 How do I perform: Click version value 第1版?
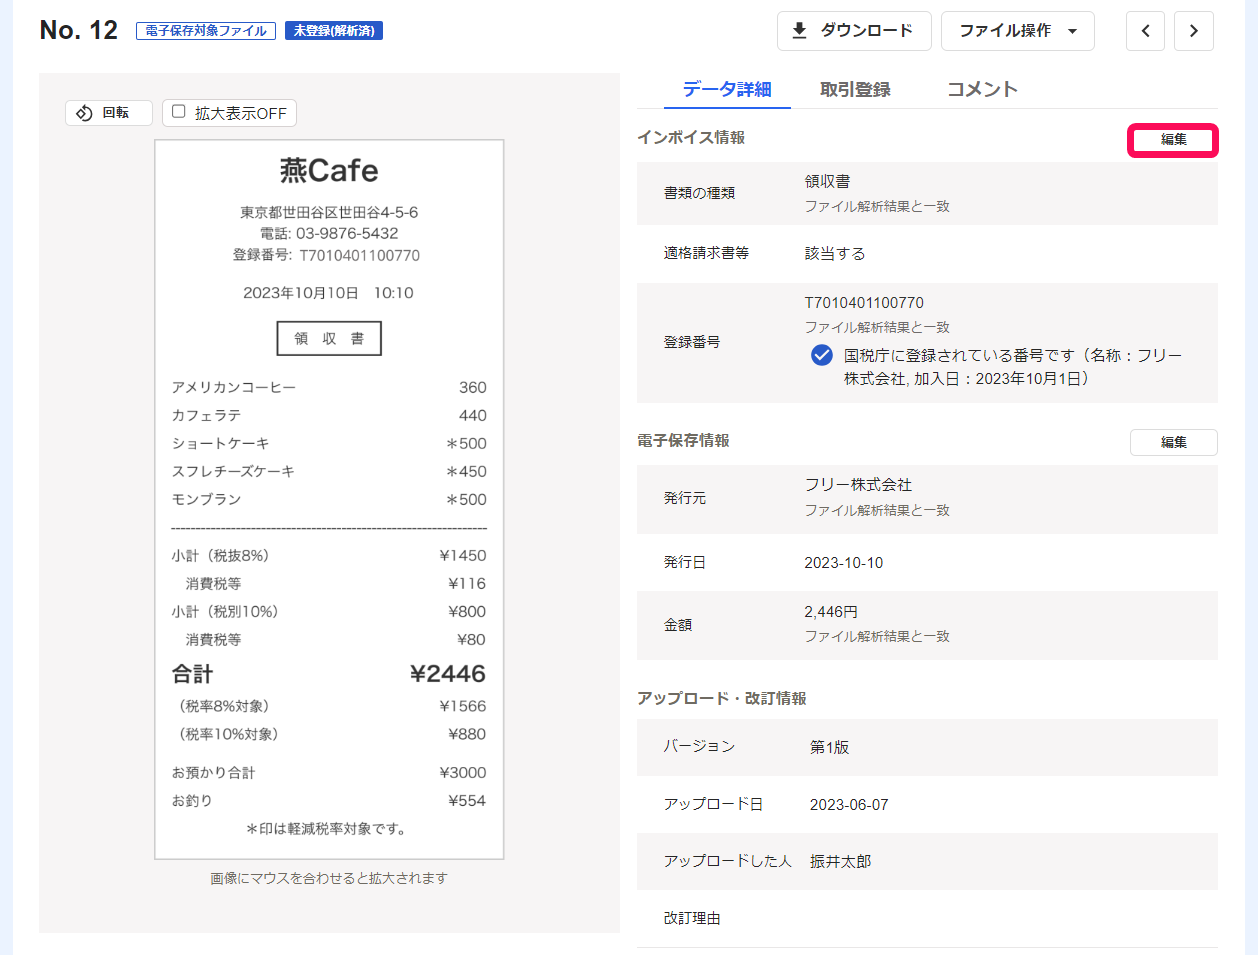point(829,747)
